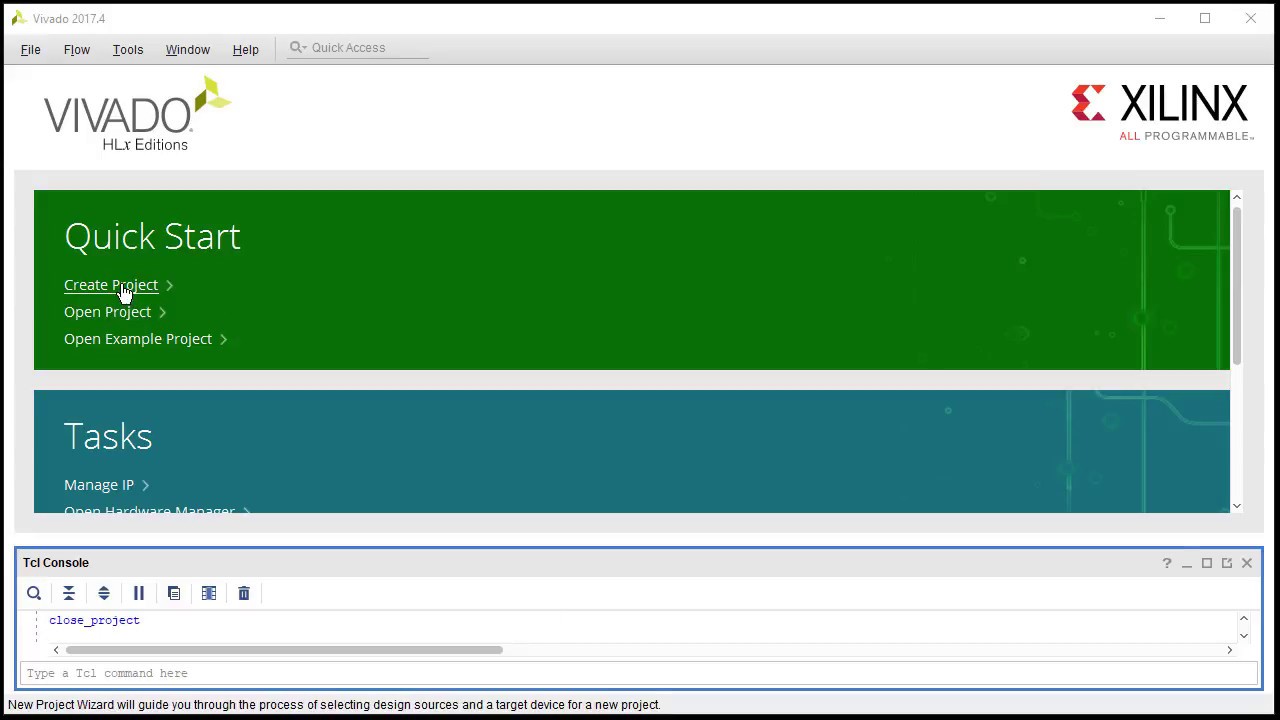
Task: Float the Tcl Console panel
Action: coord(1227,563)
